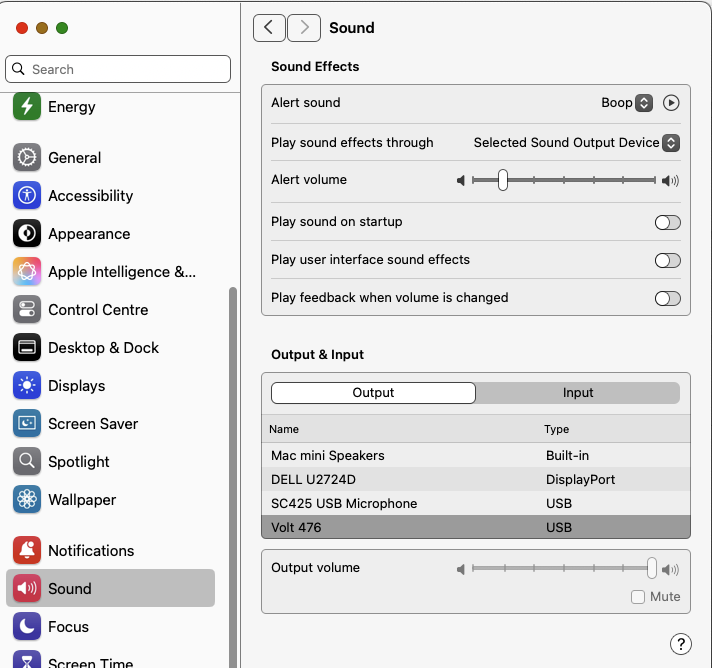The image size is (712, 668).
Task: Click the Displays sun icon
Action: coord(27,386)
